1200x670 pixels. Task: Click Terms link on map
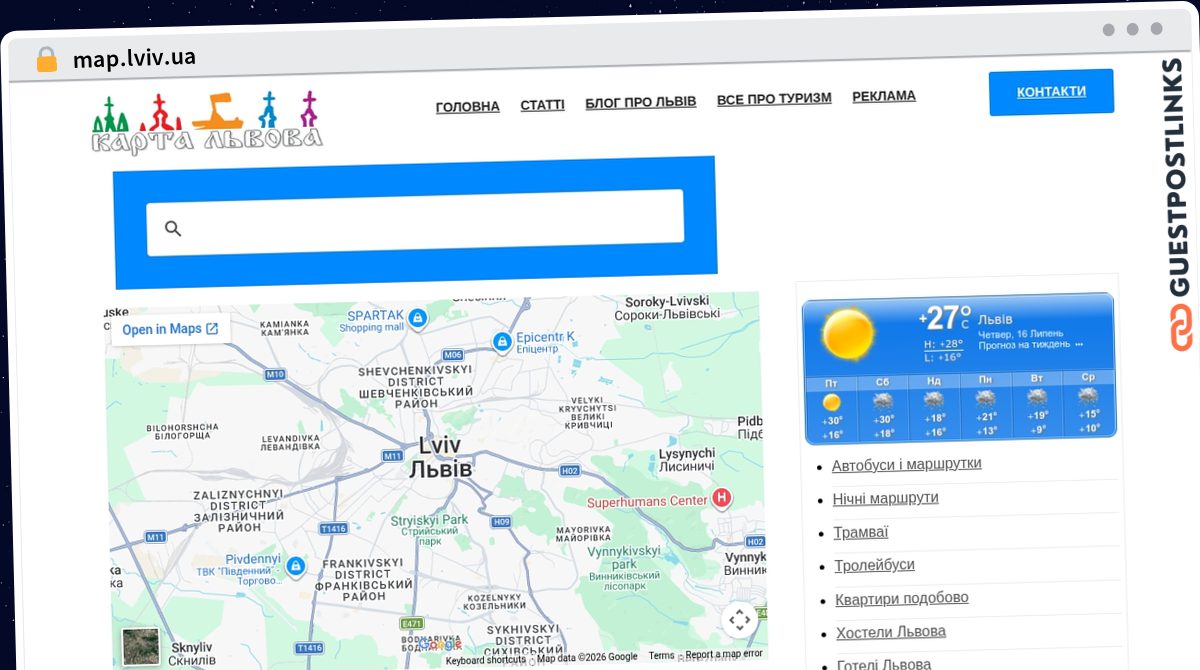point(661,656)
